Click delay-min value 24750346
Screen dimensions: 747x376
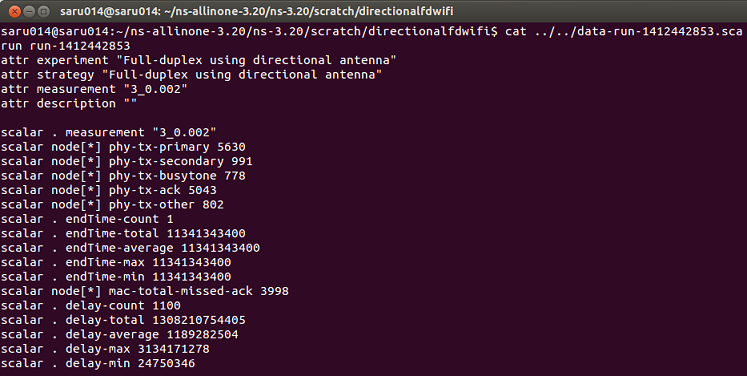166,363
